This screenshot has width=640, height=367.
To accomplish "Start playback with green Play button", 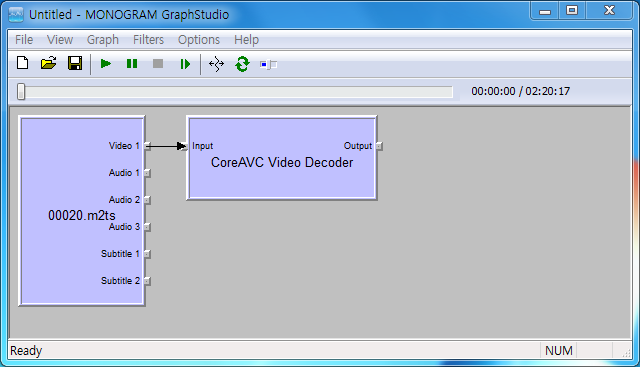I will click(106, 64).
